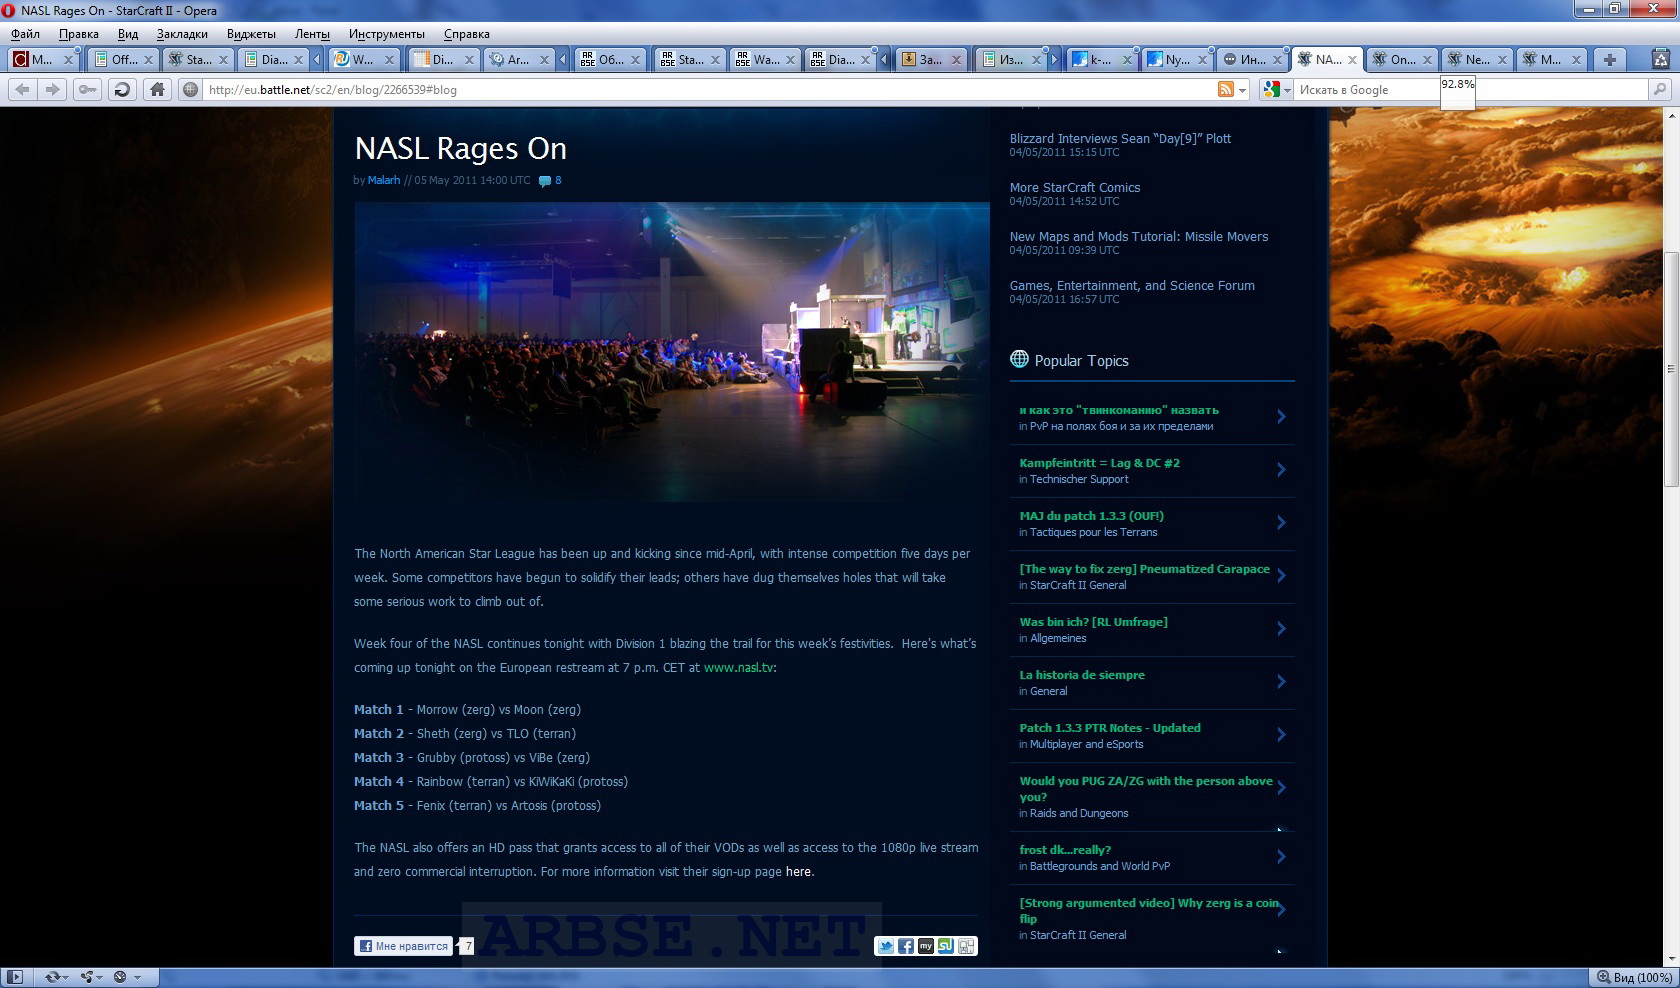Open arrow for 'Was bin ich? [RL Umfrage]' topic
This screenshot has height=988, width=1680.
pos(1281,629)
